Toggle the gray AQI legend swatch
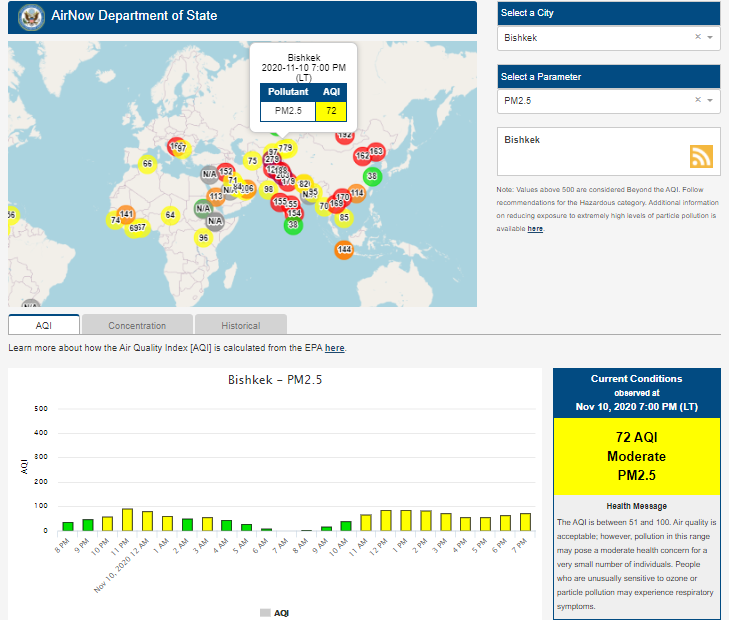 tap(265, 612)
